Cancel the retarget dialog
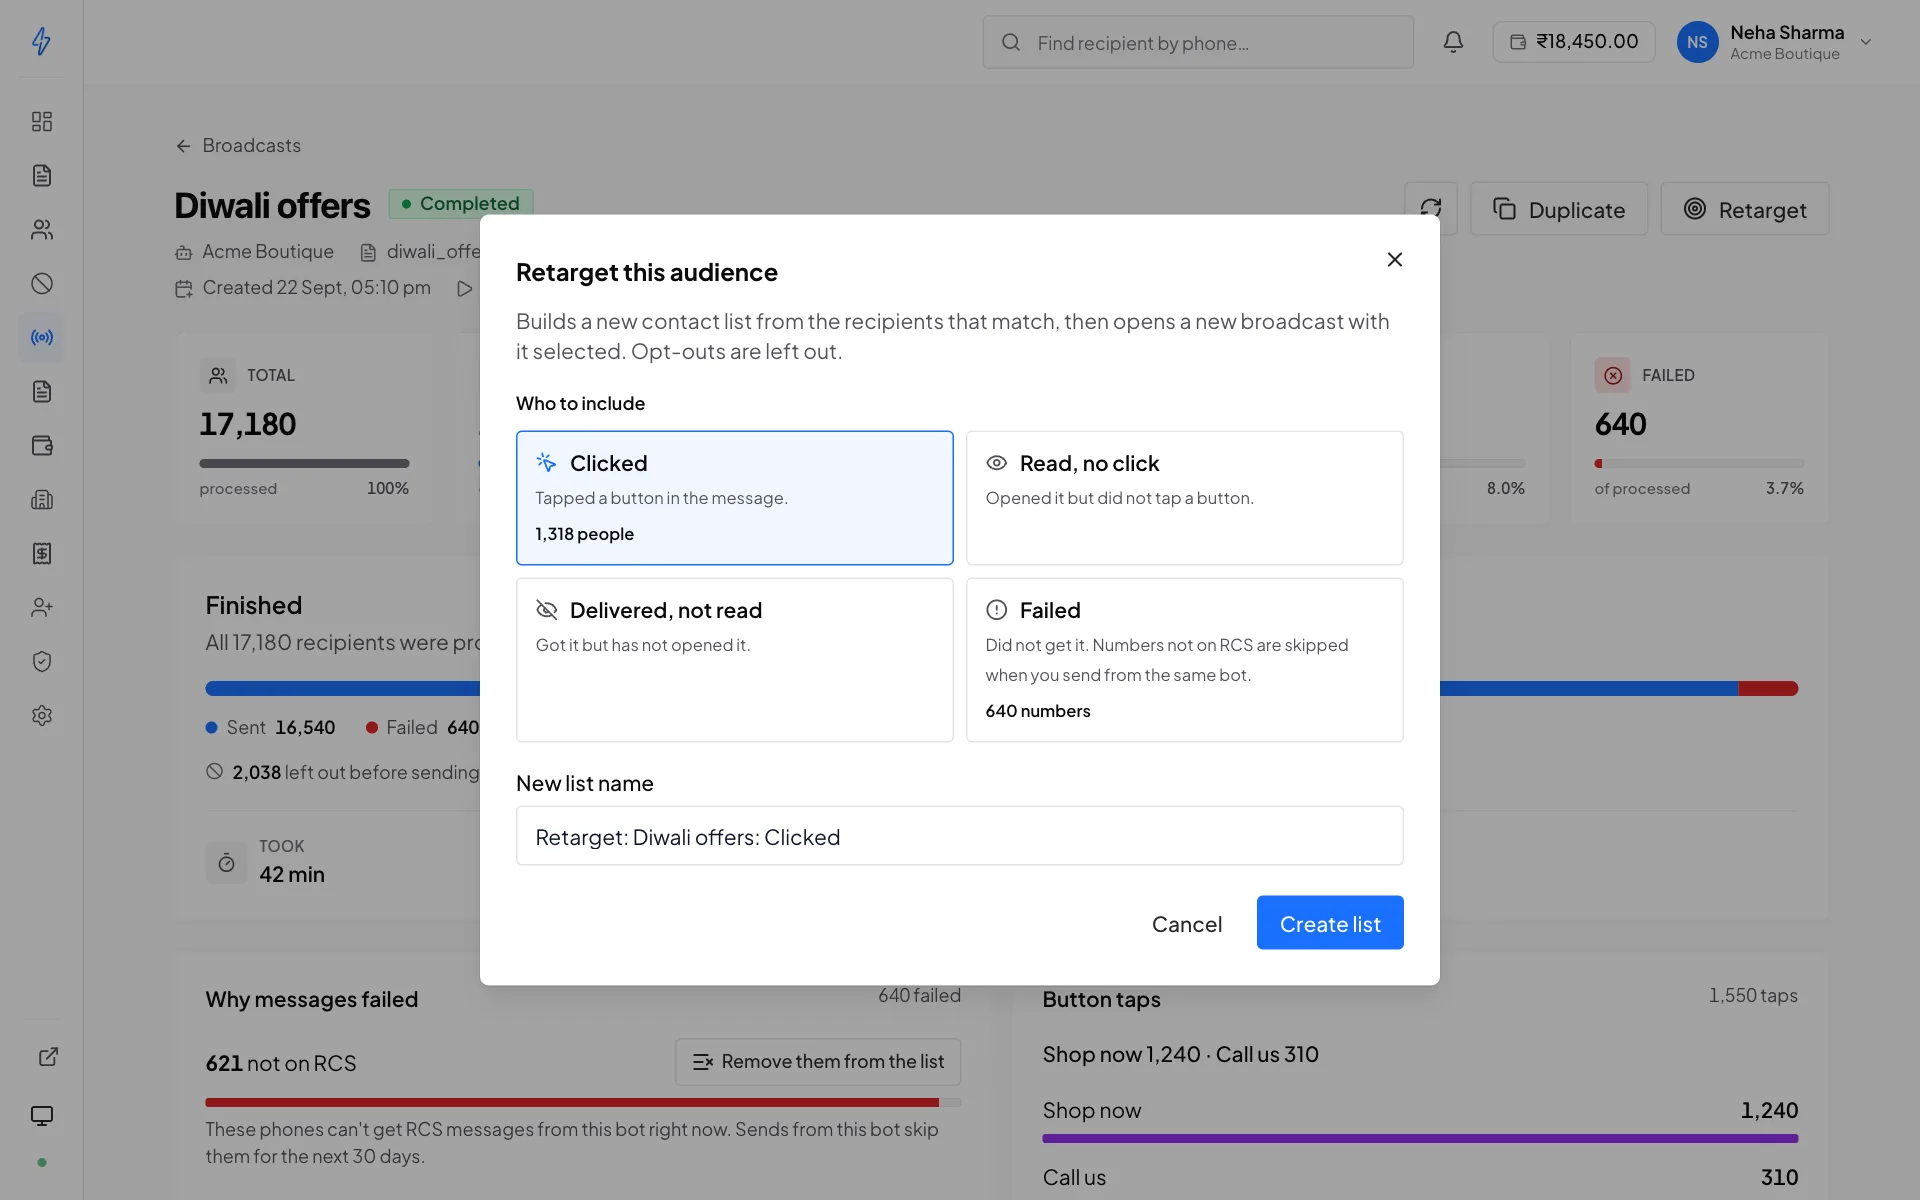This screenshot has width=1920, height=1200. [1186, 923]
